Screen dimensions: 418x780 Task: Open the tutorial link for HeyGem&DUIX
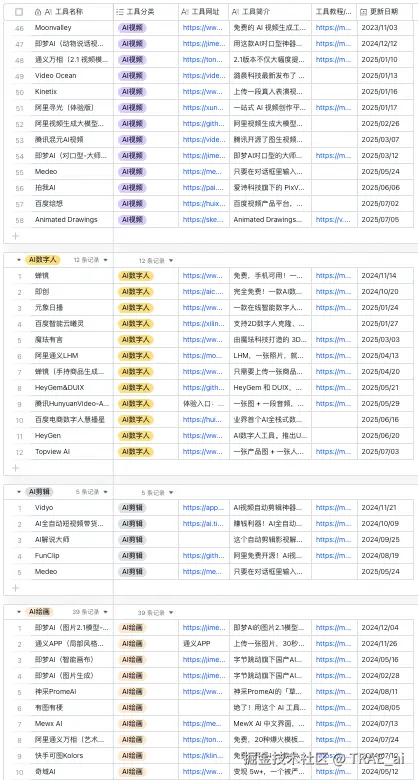(x=333, y=388)
